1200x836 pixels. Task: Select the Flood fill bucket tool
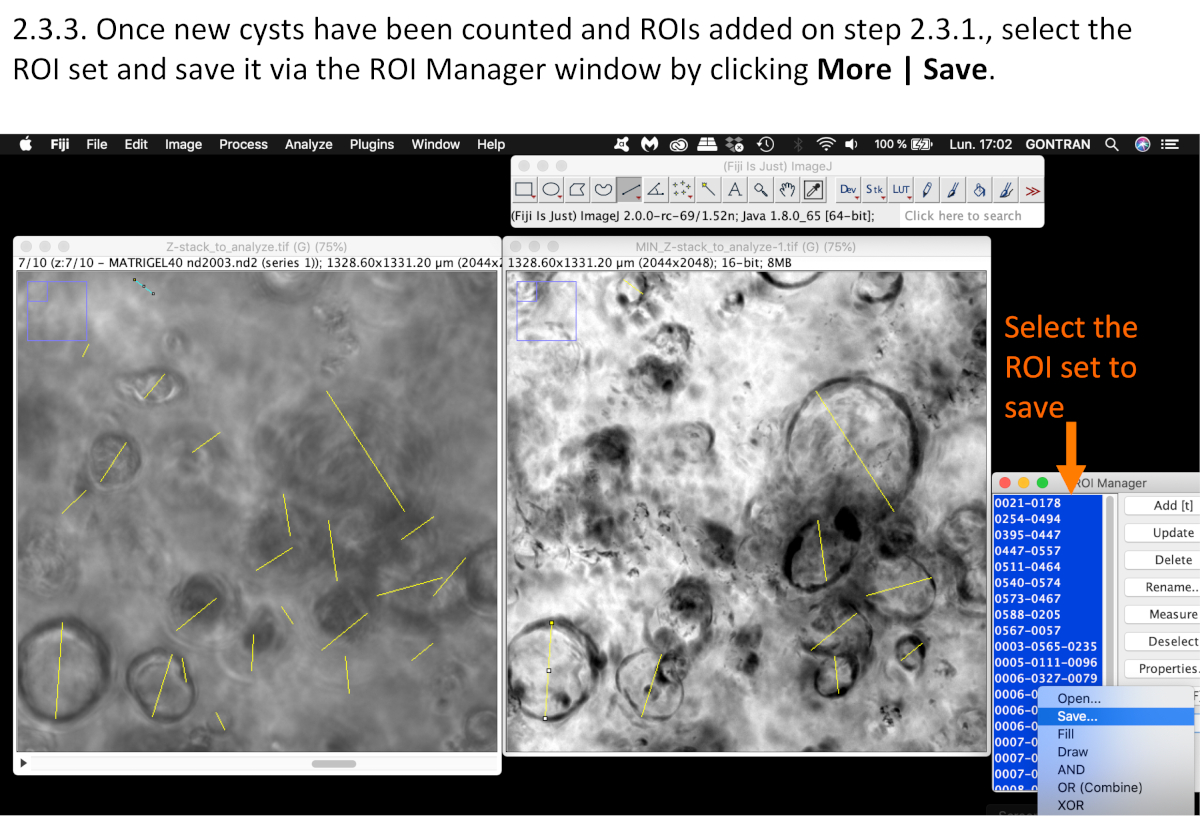(x=979, y=189)
